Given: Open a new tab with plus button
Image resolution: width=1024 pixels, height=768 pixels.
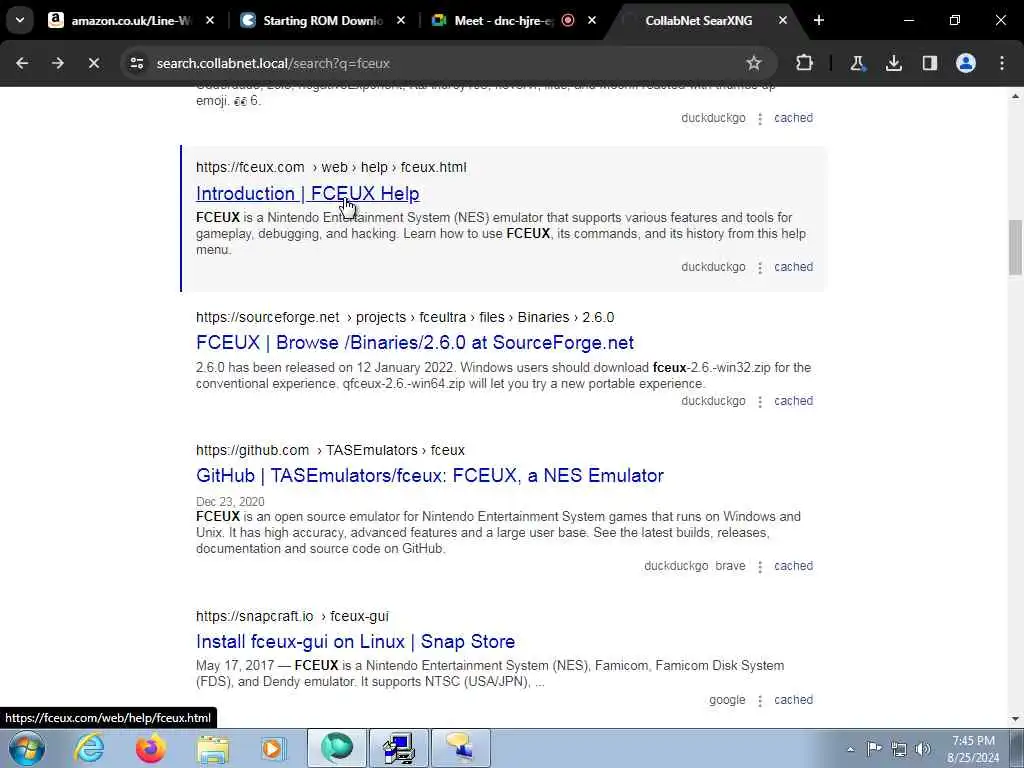Looking at the screenshot, I should (x=818, y=20).
